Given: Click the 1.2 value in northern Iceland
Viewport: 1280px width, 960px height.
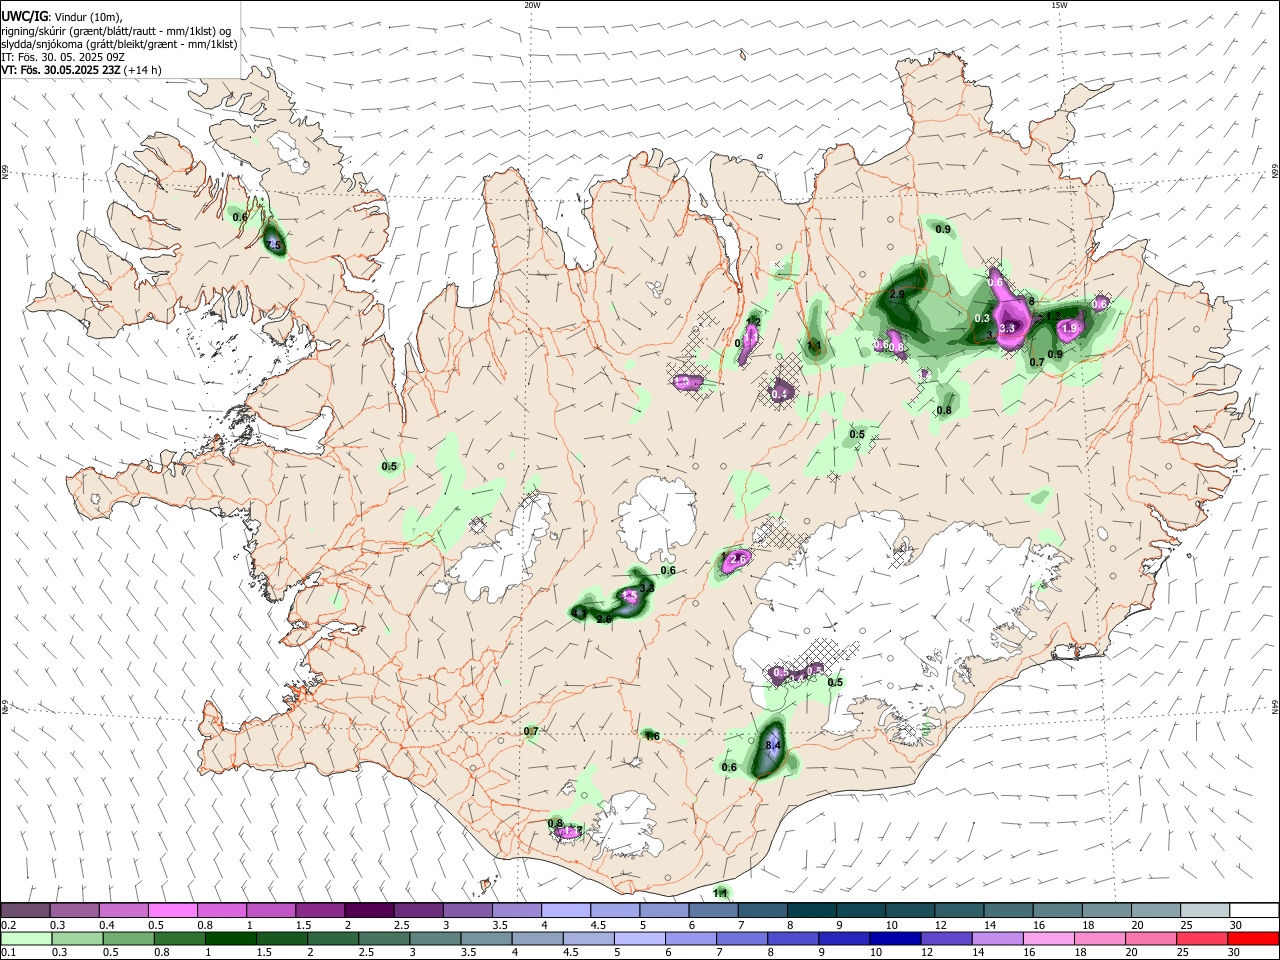Looking at the screenshot, I should 754,322.
